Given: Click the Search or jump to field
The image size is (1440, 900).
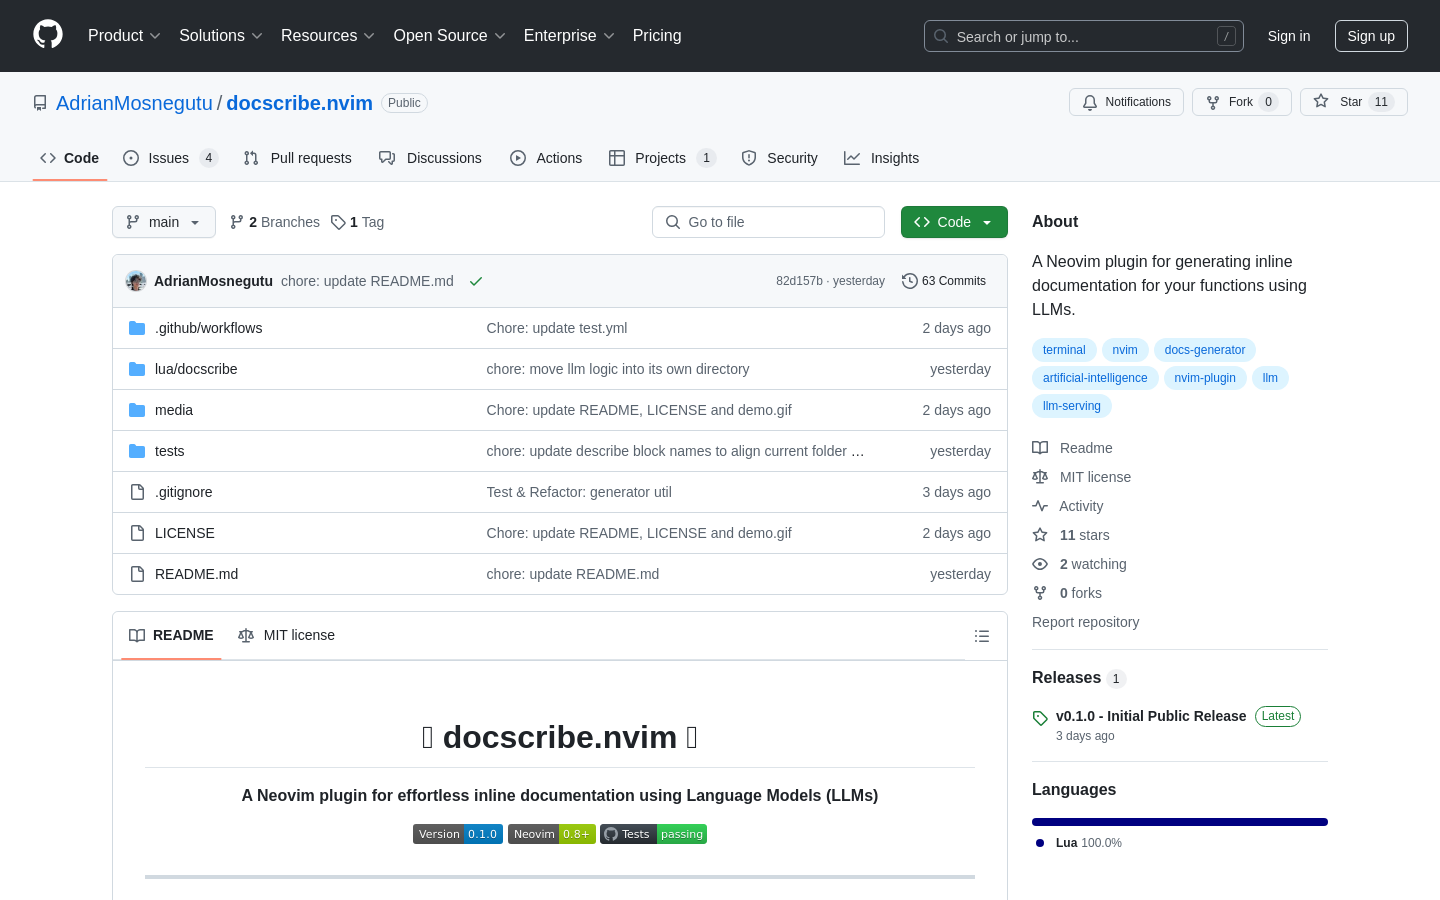Looking at the screenshot, I should [x=1084, y=36].
